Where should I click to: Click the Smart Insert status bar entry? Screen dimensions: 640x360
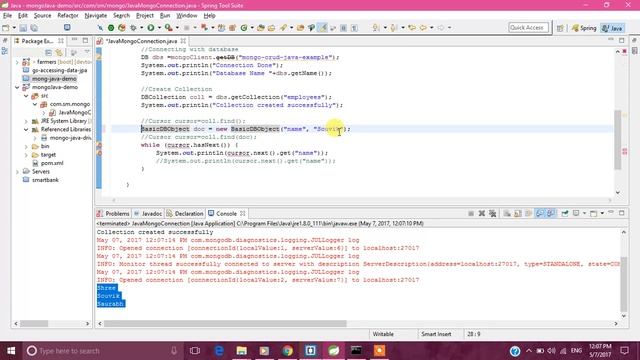[436, 334]
